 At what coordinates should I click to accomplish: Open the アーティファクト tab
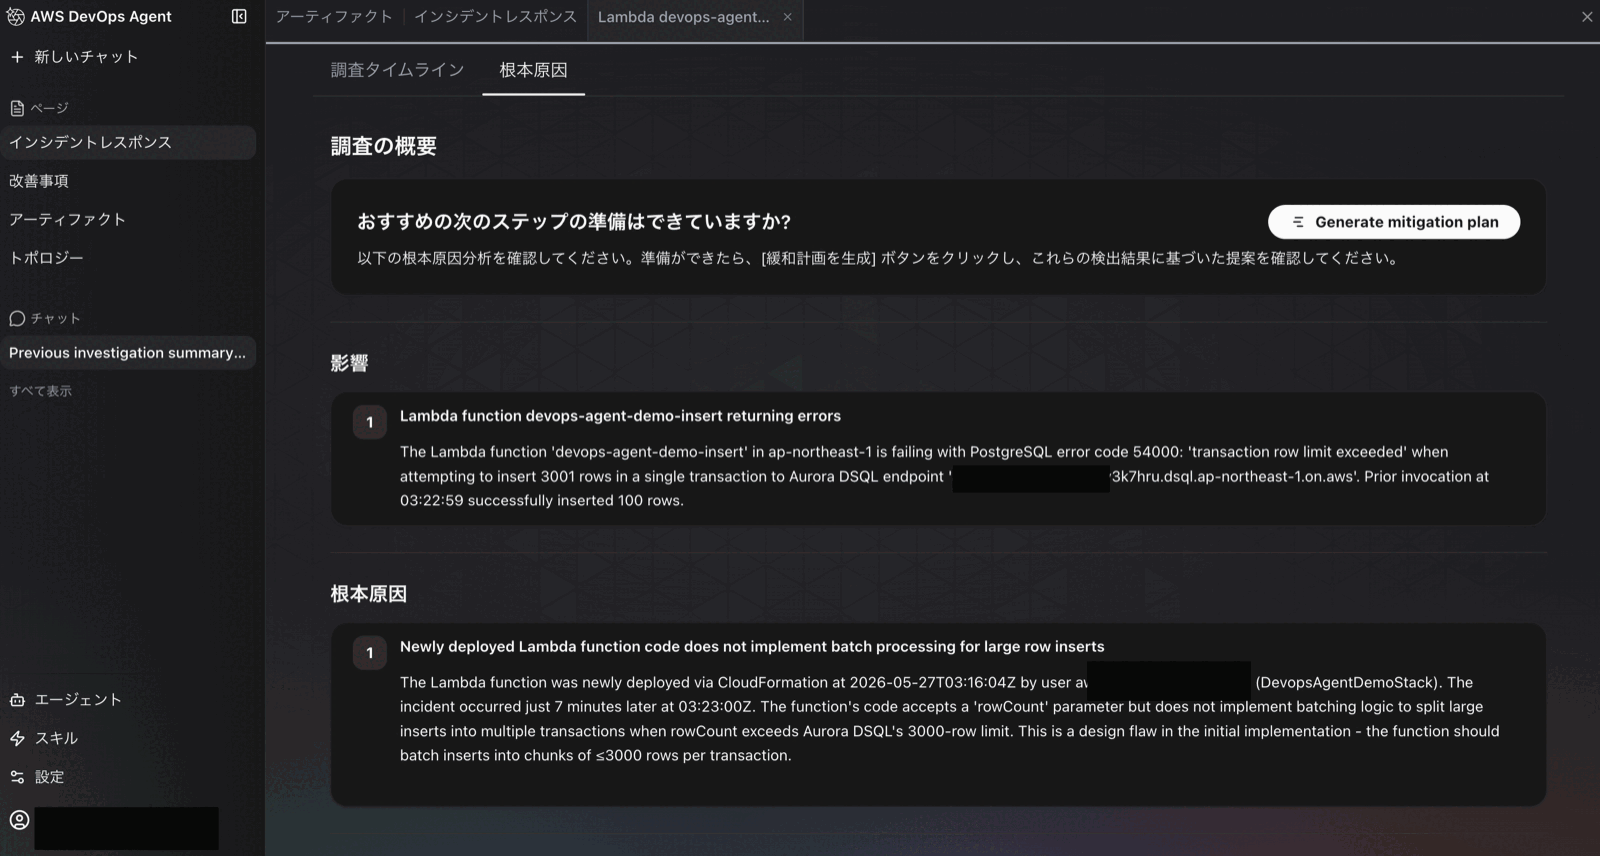click(334, 17)
